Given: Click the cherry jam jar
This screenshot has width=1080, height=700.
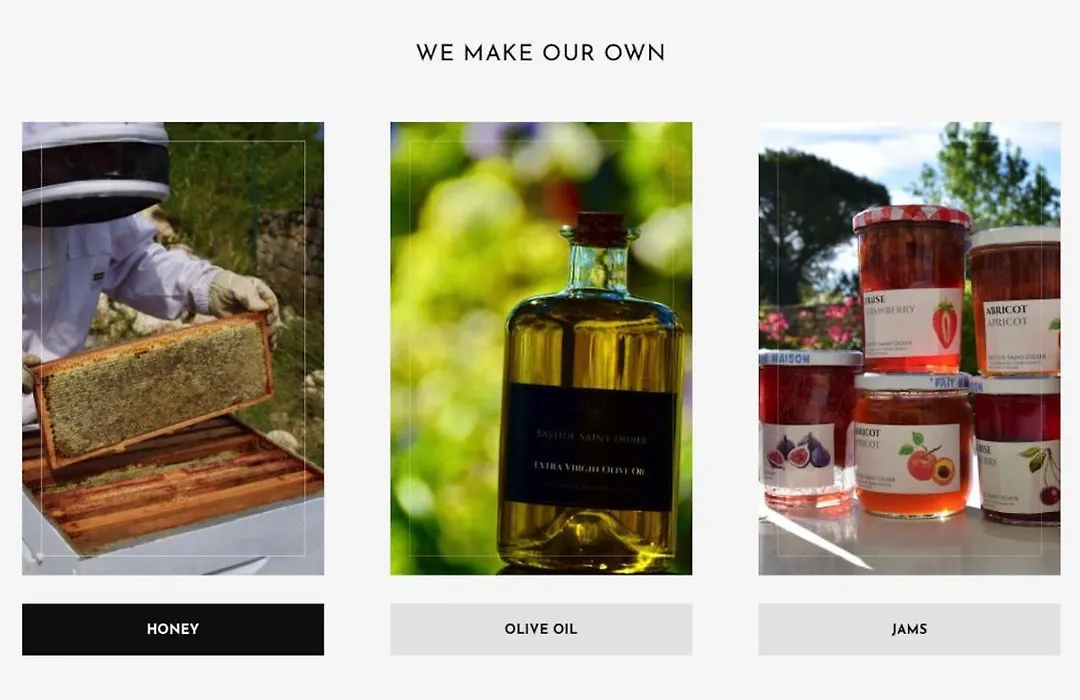Looking at the screenshot, I should tap(1018, 451).
